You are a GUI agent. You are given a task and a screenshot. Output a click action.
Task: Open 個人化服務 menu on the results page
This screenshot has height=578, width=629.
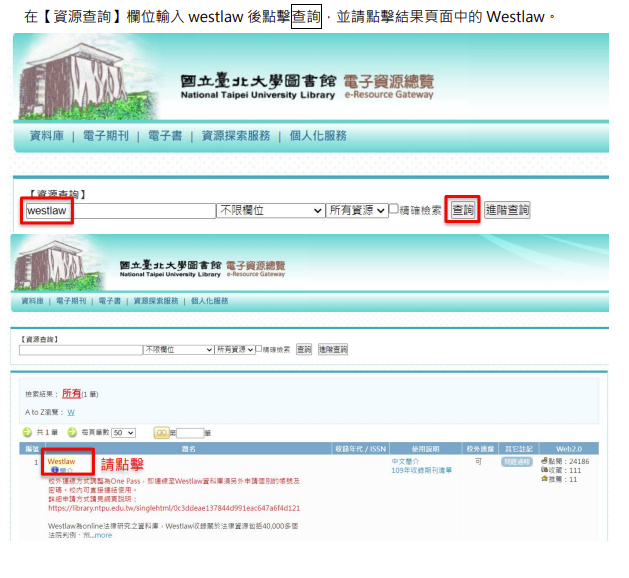tap(209, 301)
